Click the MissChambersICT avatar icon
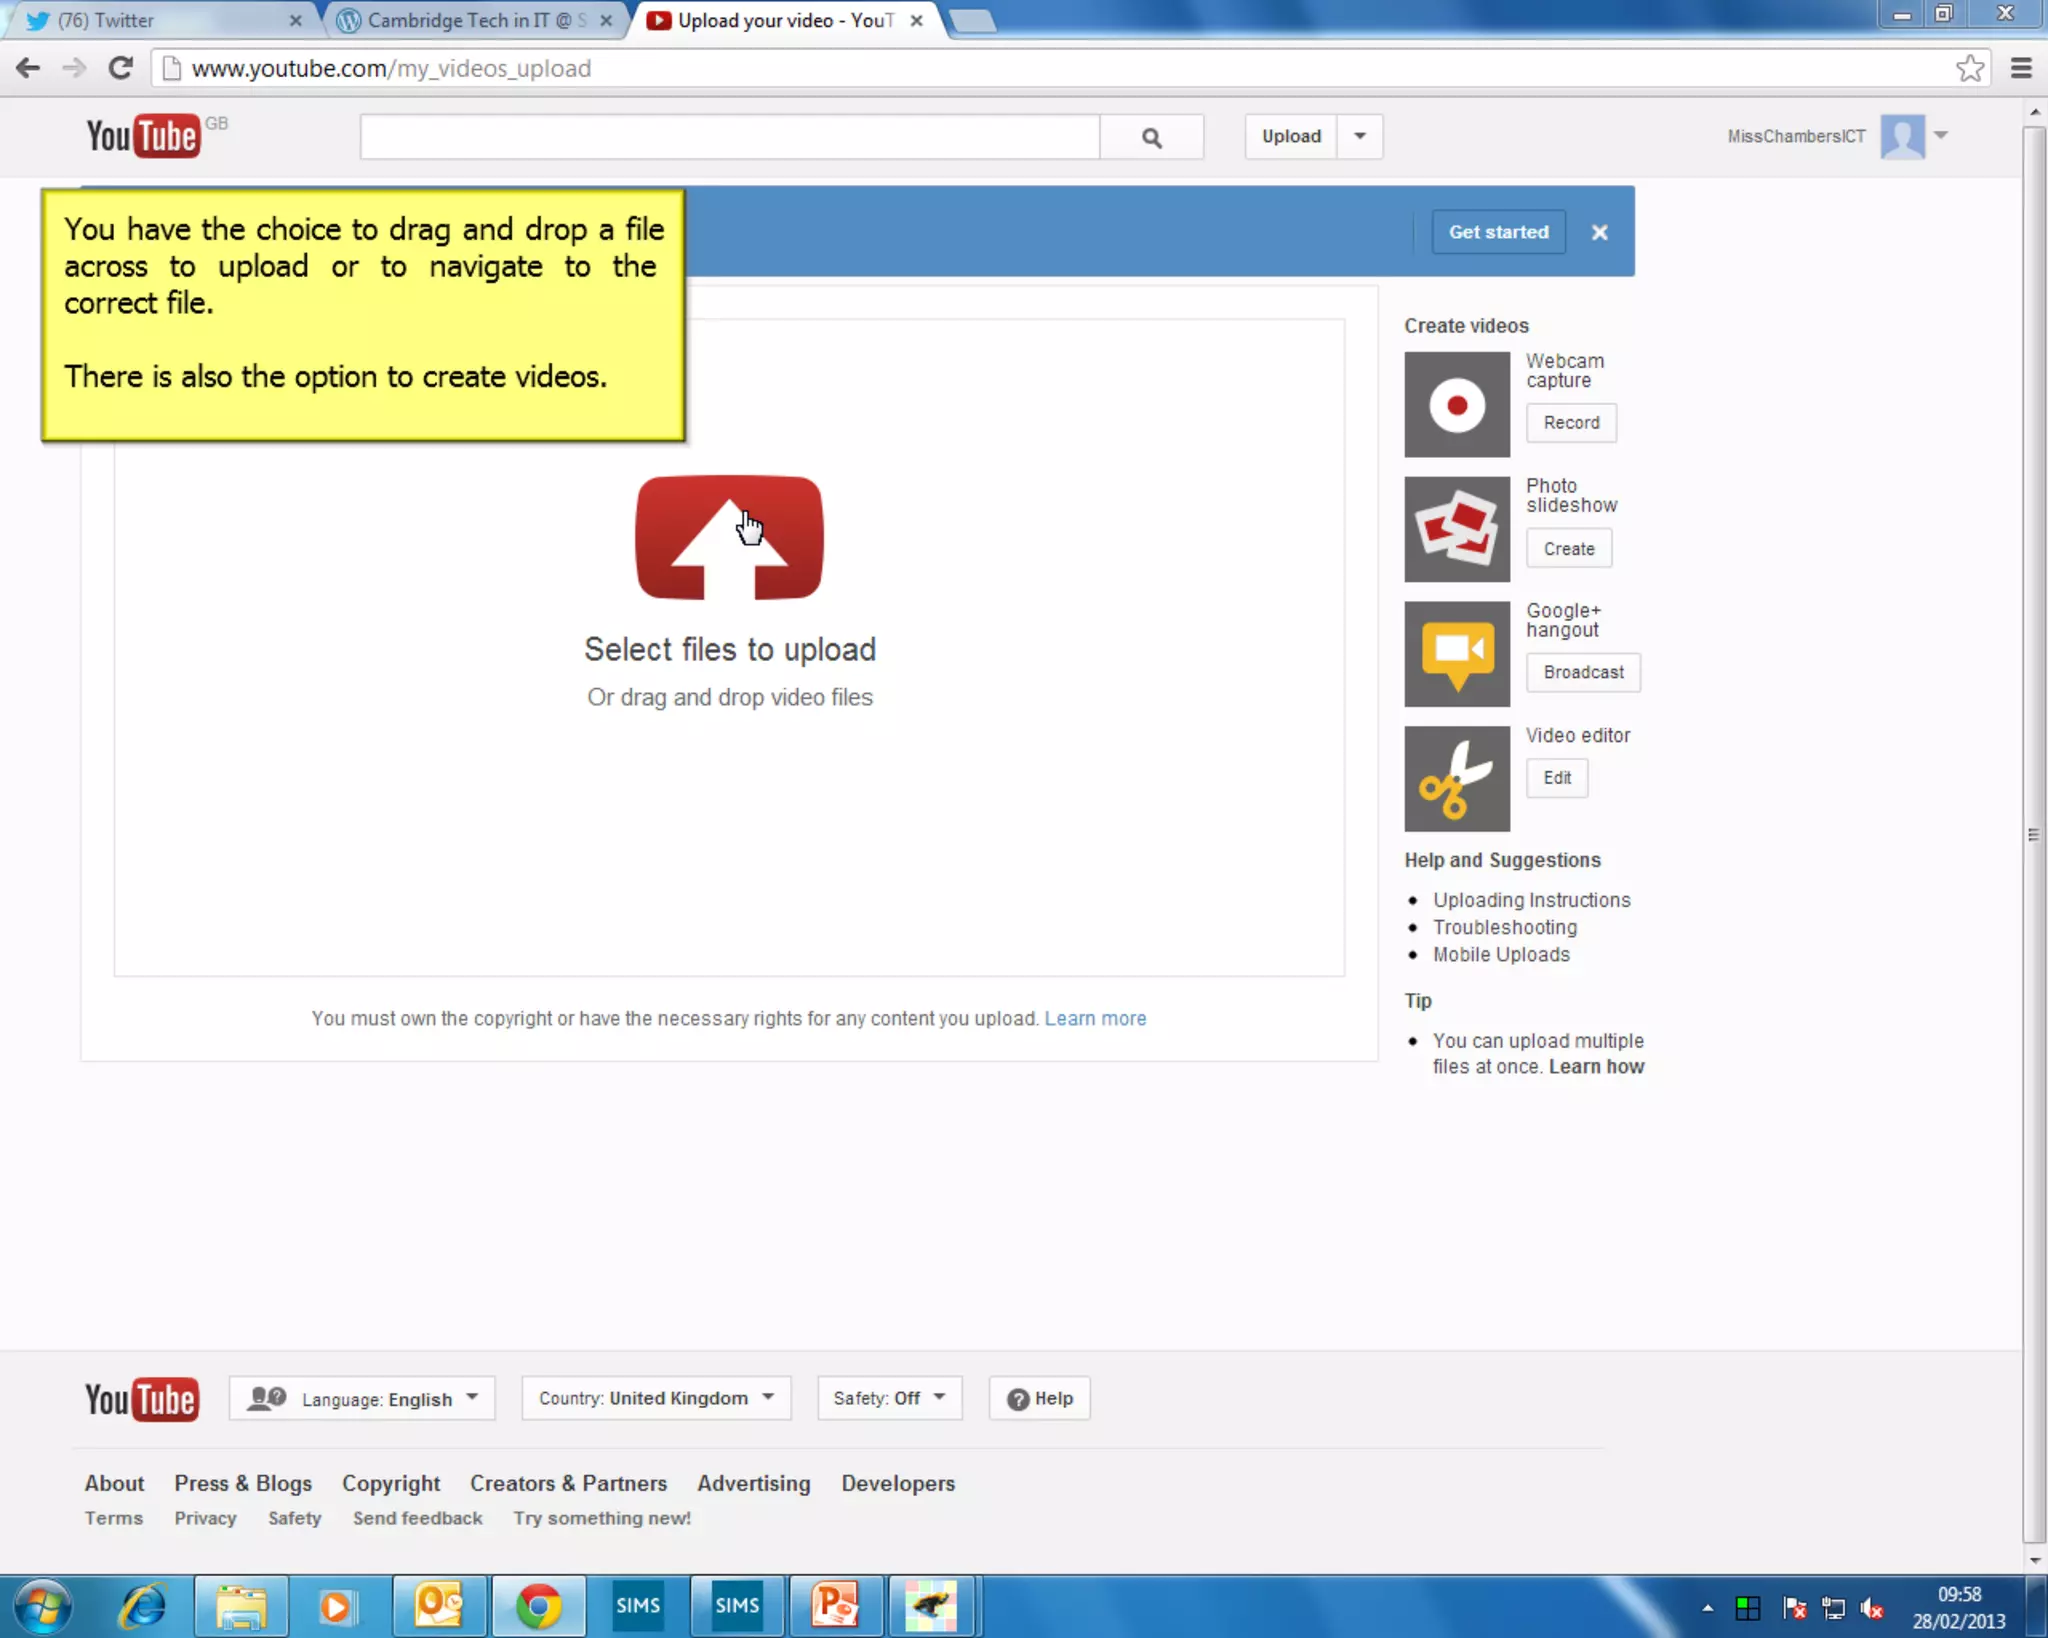This screenshot has width=2048, height=1638. pyautogui.click(x=1902, y=137)
